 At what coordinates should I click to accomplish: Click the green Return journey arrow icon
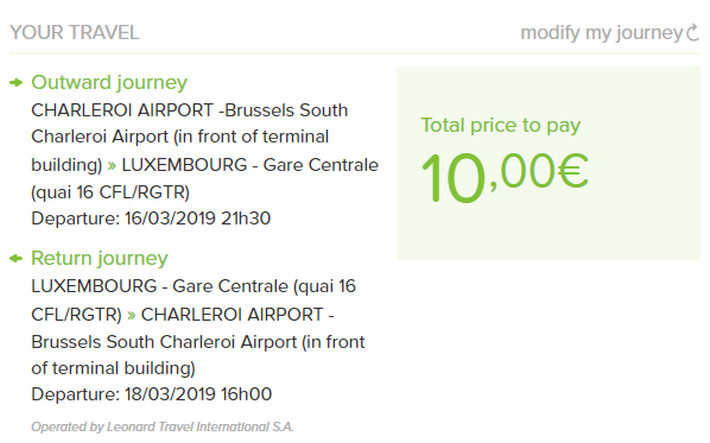(x=17, y=259)
